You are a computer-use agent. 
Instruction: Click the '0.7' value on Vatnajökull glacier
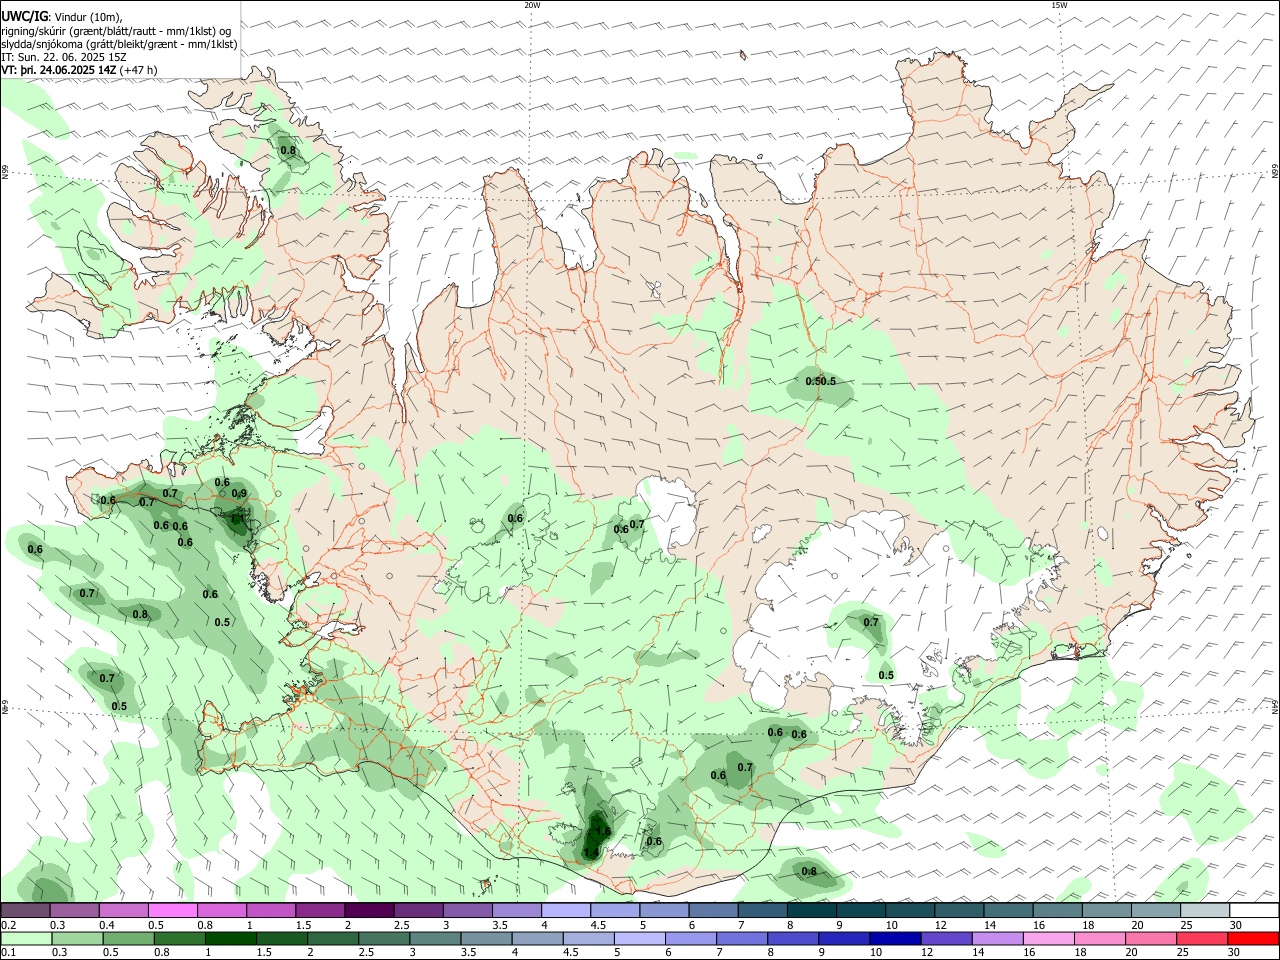click(871, 622)
